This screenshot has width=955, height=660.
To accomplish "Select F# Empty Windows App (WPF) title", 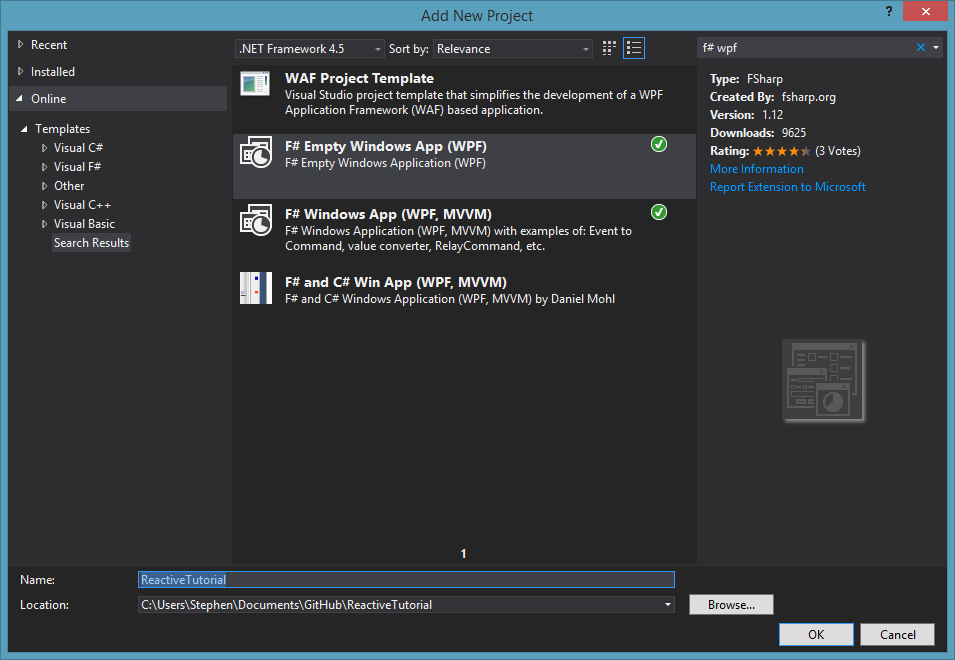I will click(x=386, y=146).
